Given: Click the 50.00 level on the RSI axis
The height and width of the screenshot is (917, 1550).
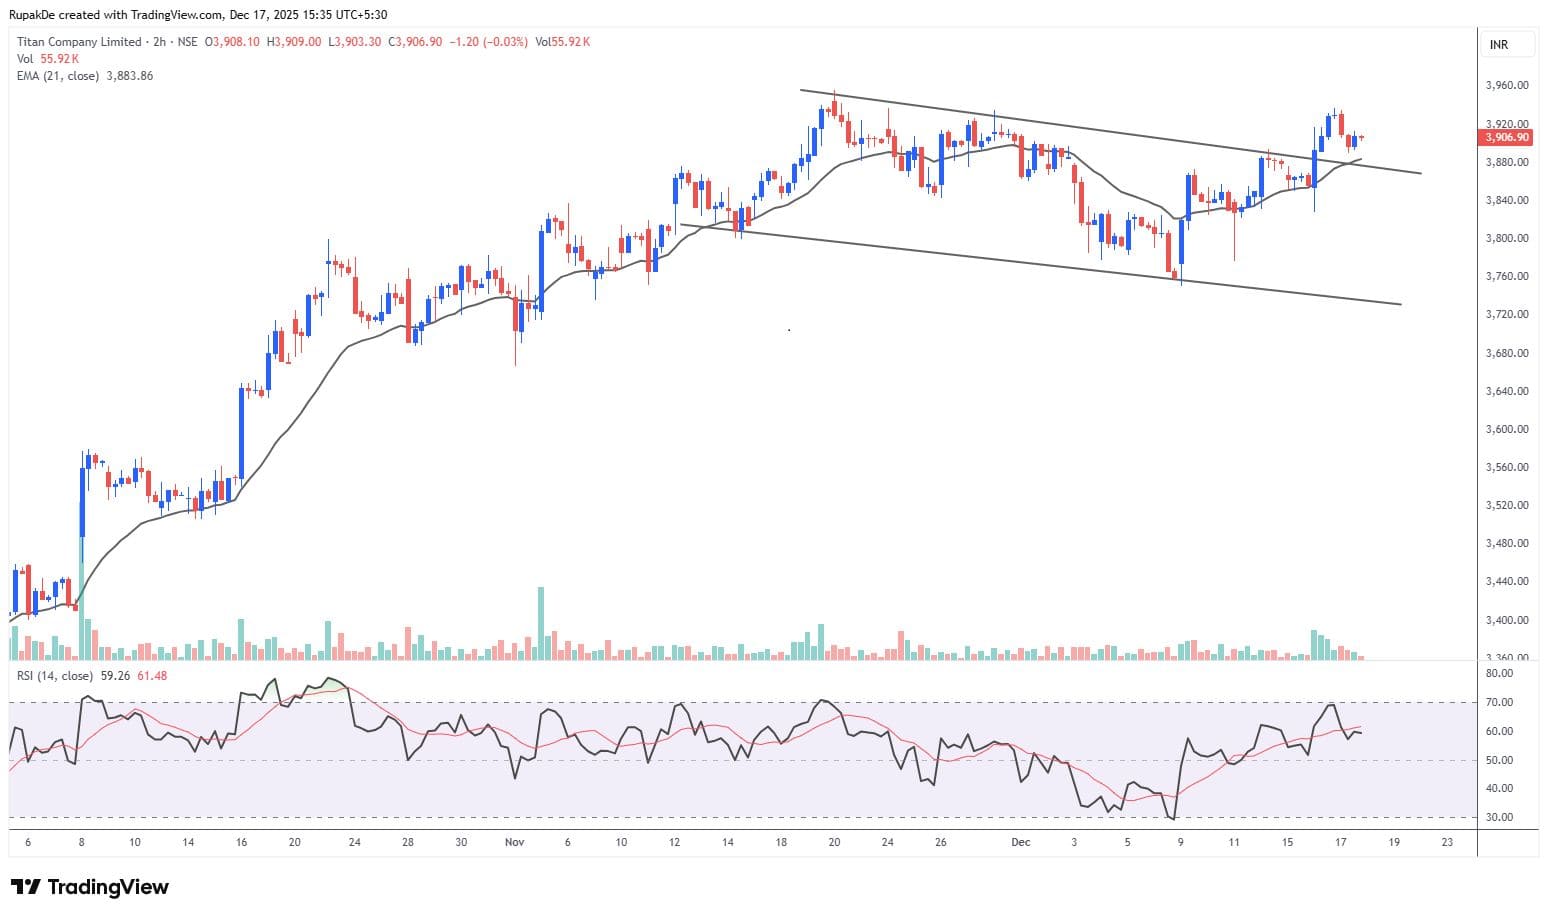Looking at the screenshot, I should point(1499,760).
